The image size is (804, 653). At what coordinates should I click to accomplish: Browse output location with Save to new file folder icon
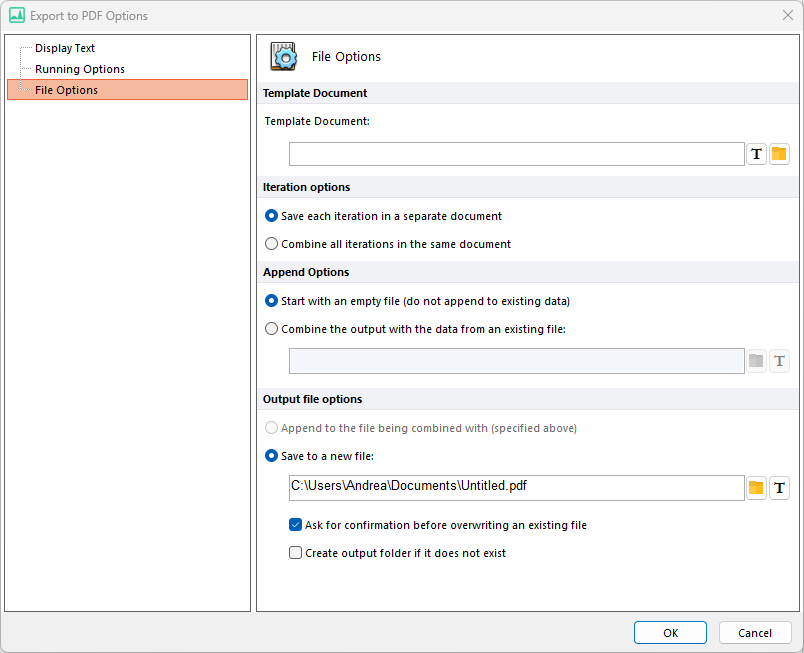(x=756, y=488)
